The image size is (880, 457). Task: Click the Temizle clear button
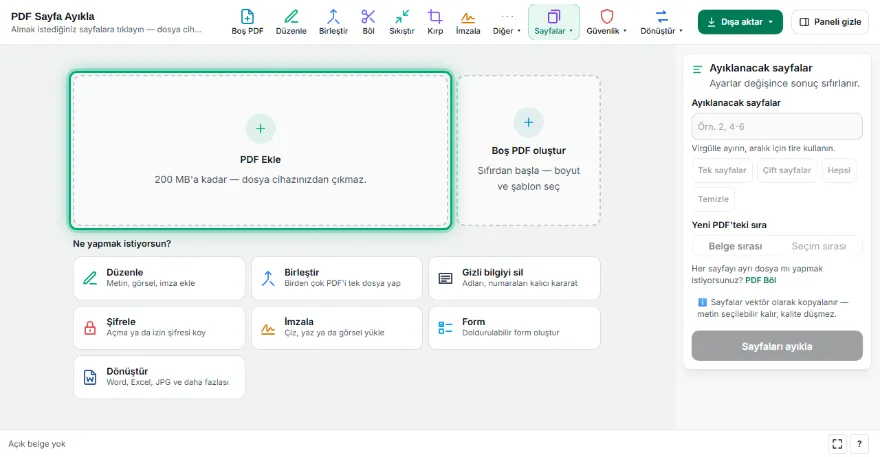pos(713,199)
